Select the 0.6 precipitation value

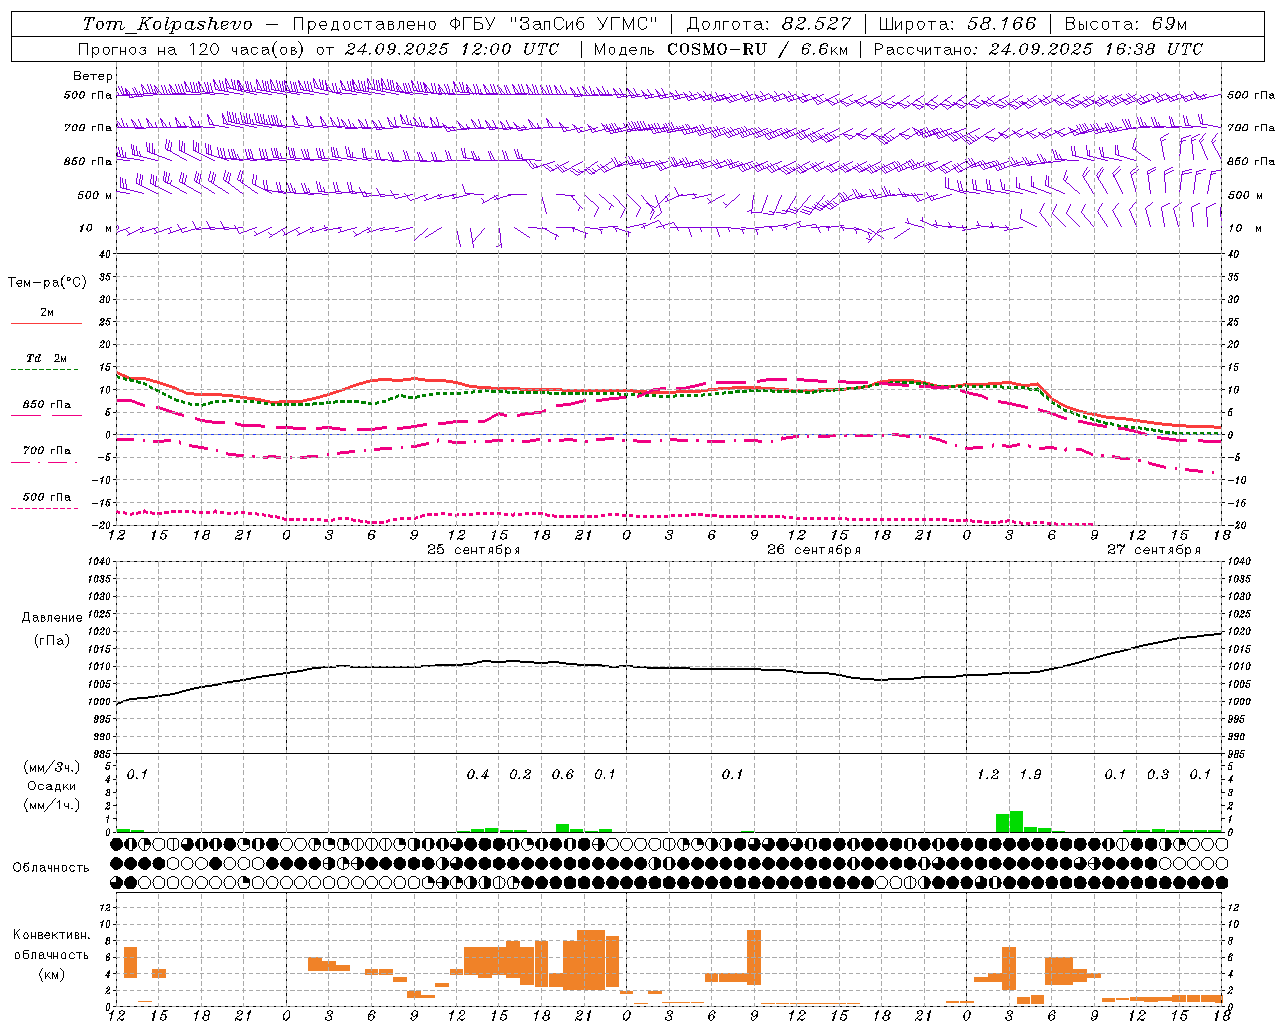click(x=563, y=775)
